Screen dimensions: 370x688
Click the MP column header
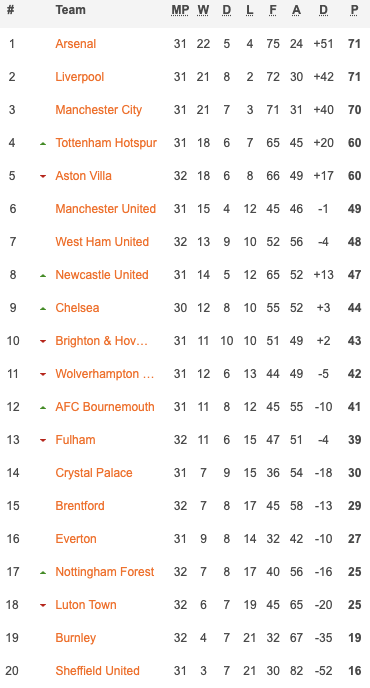180,10
